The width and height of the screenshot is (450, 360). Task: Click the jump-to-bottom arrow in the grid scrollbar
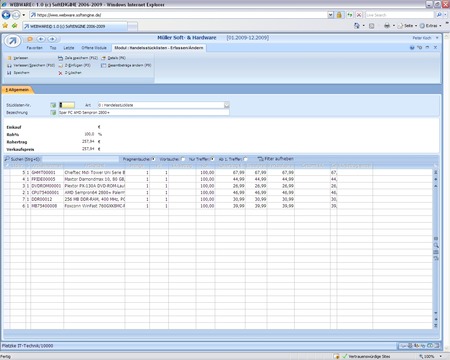click(x=436, y=326)
